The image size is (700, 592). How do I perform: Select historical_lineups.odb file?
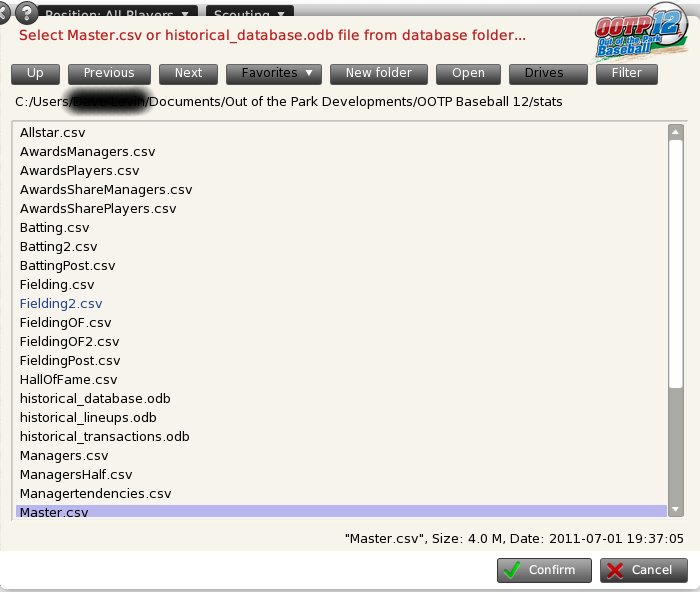pyautogui.click(x=341, y=417)
